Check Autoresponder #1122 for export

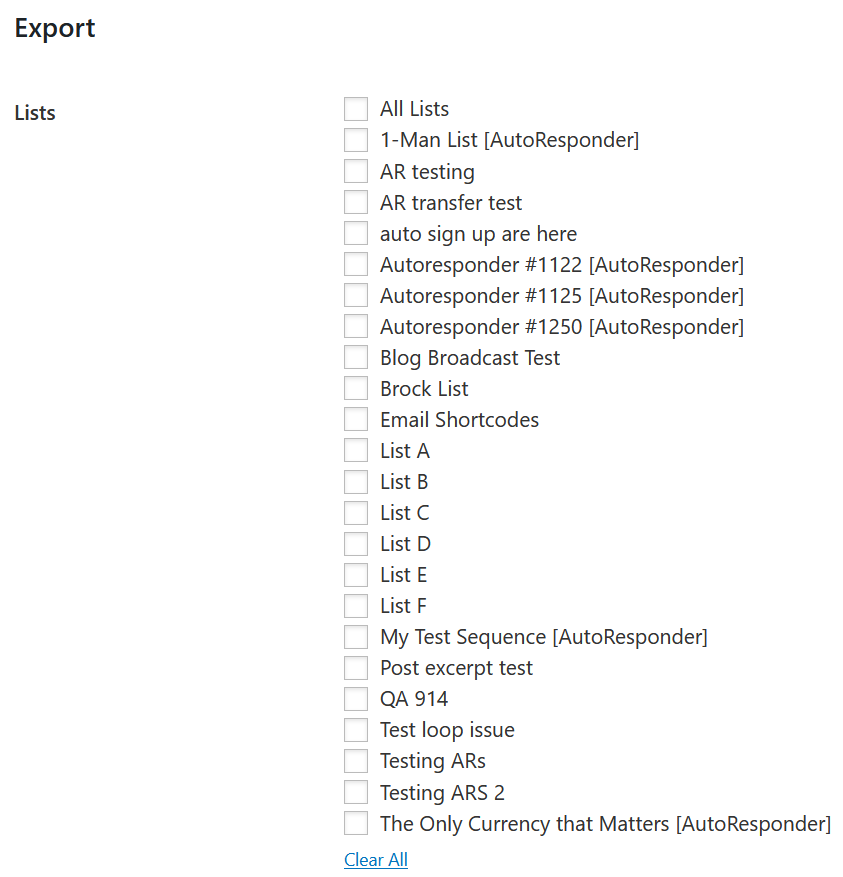pos(356,264)
